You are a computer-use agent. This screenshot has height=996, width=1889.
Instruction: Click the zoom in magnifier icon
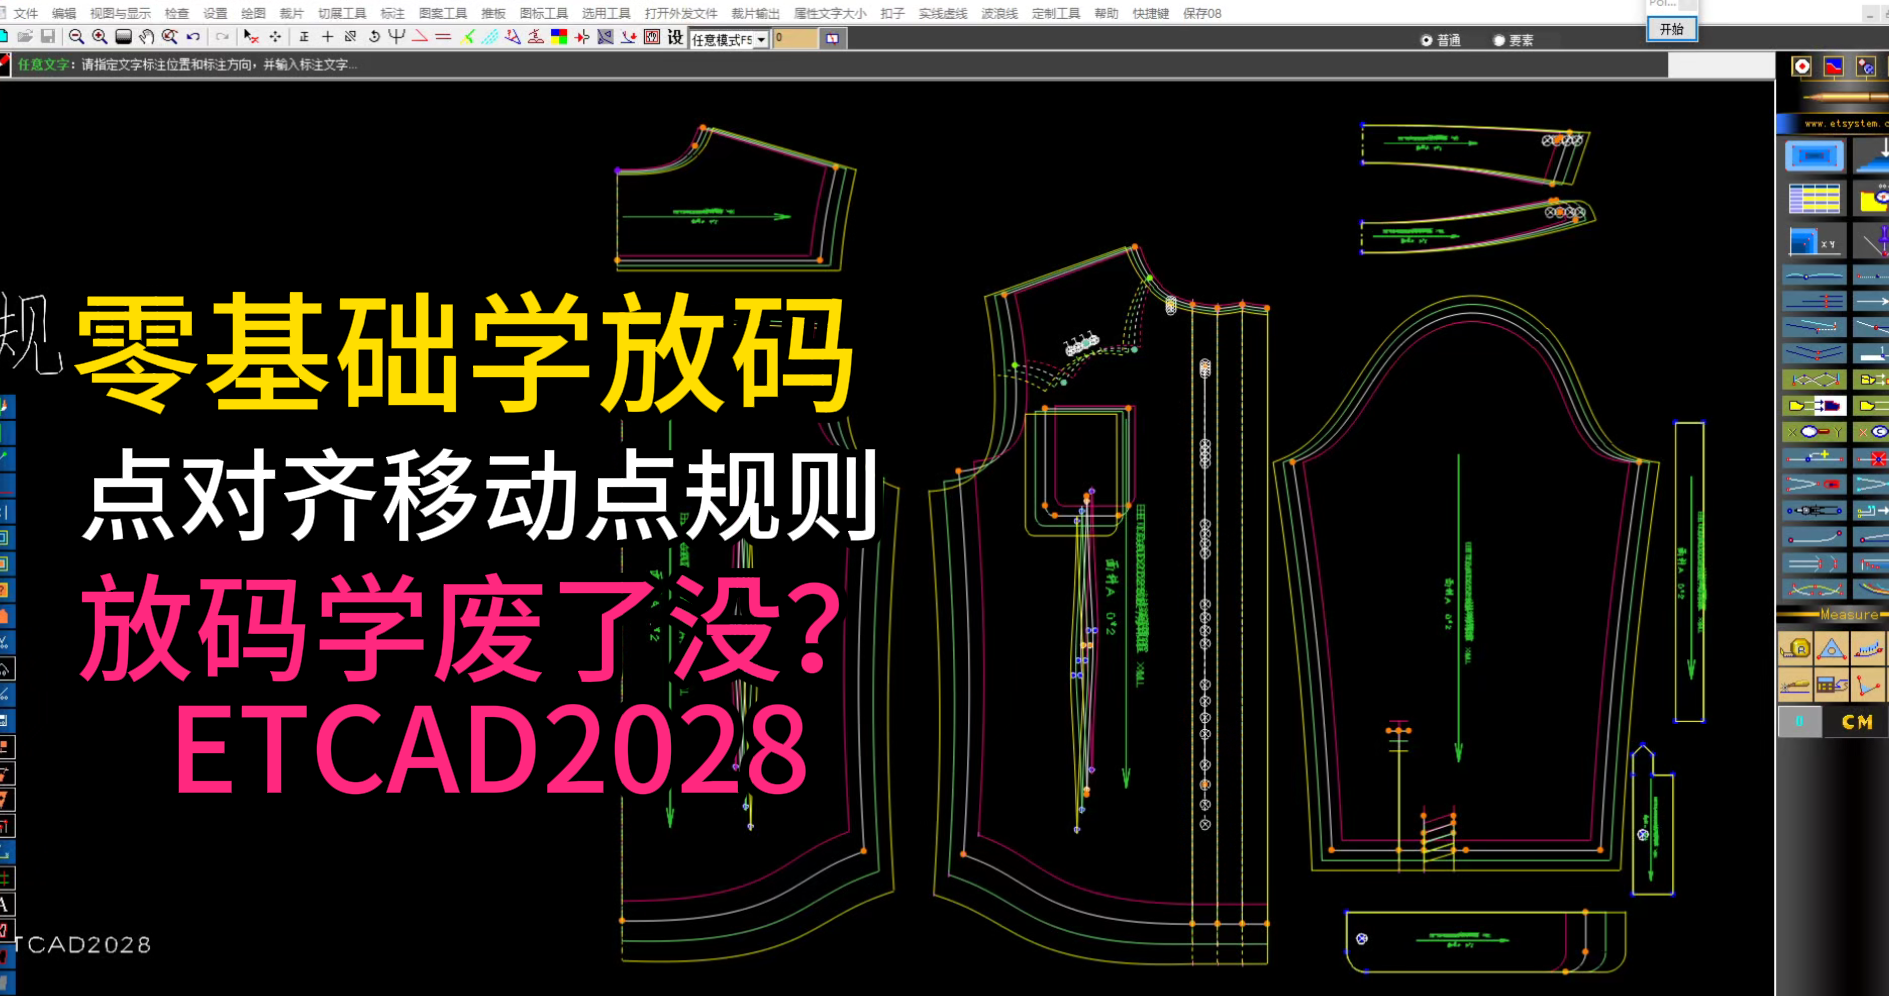99,37
